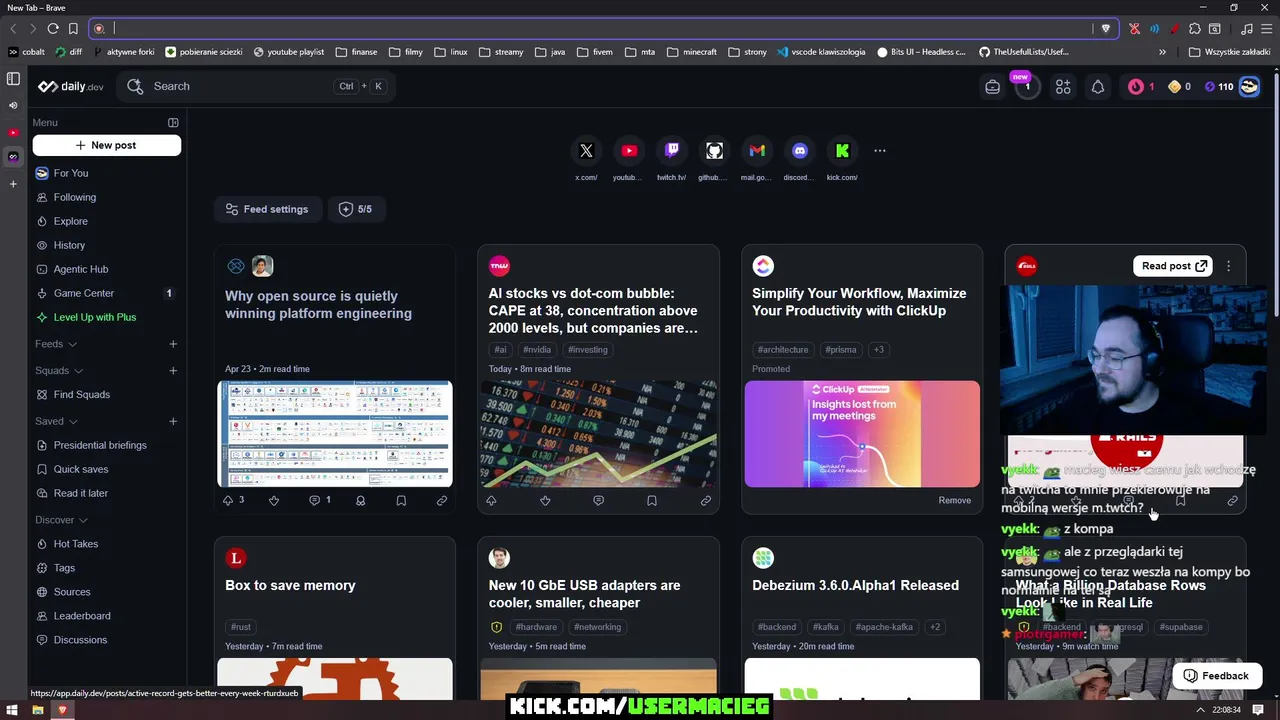The image size is (1280, 720).
Task: Open the Twitch shortcut icon
Action: click(x=672, y=151)
